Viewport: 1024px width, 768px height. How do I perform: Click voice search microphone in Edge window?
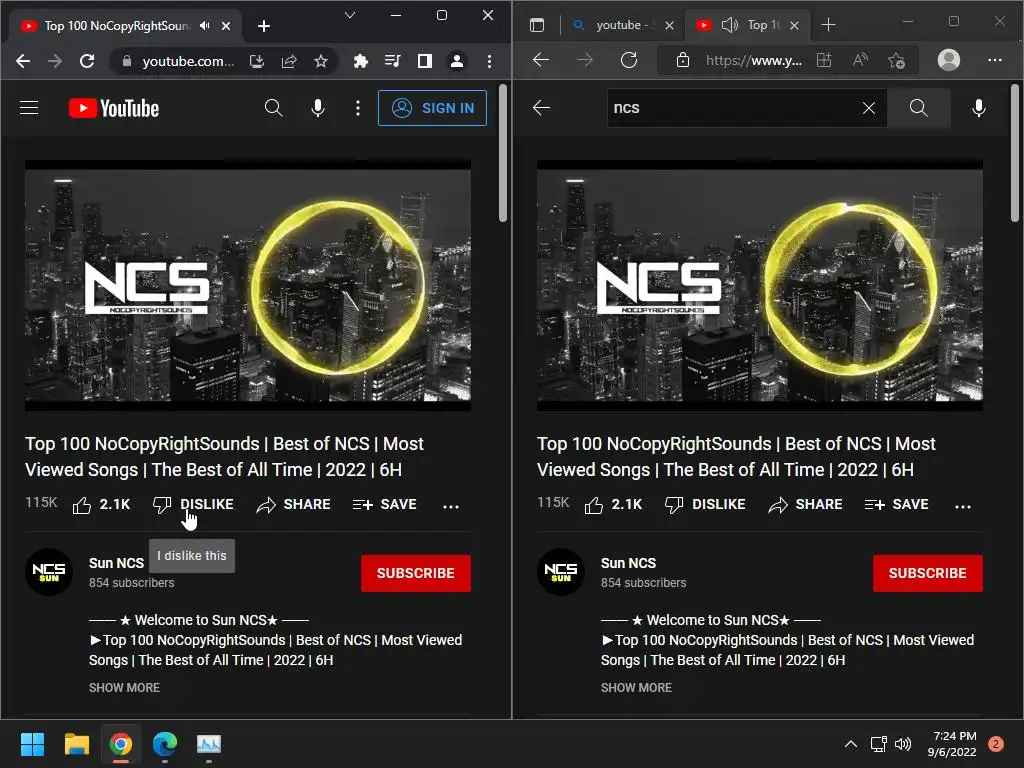pos(978,108)
